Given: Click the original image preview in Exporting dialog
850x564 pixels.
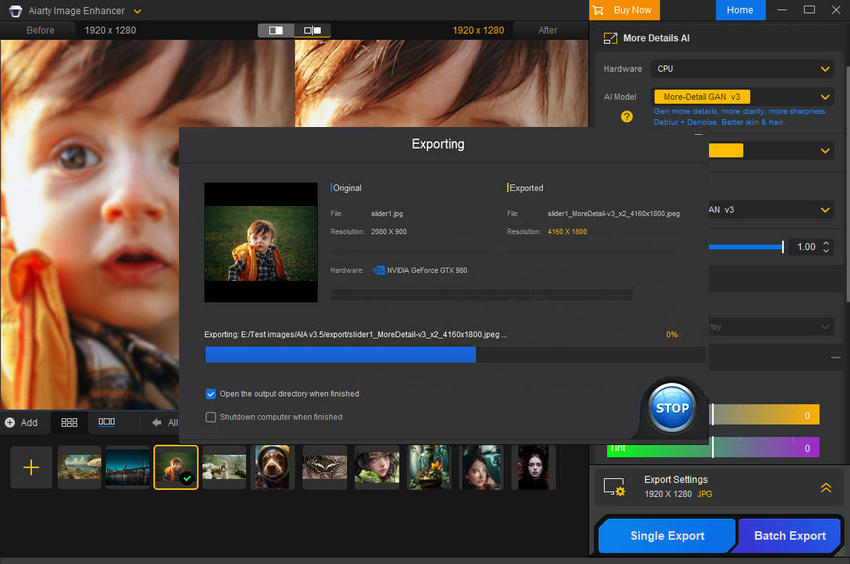Looking at the screenshot, I should (261, 242).
